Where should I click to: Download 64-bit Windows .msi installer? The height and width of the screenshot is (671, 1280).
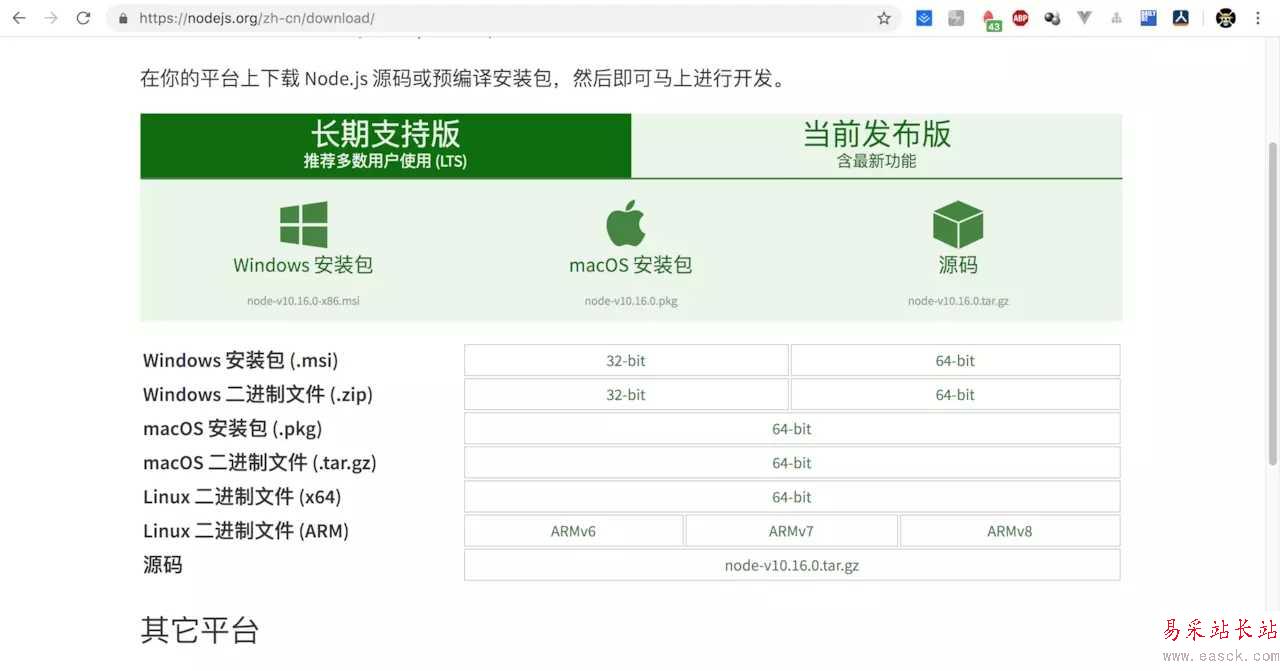[x=955, y=360]
